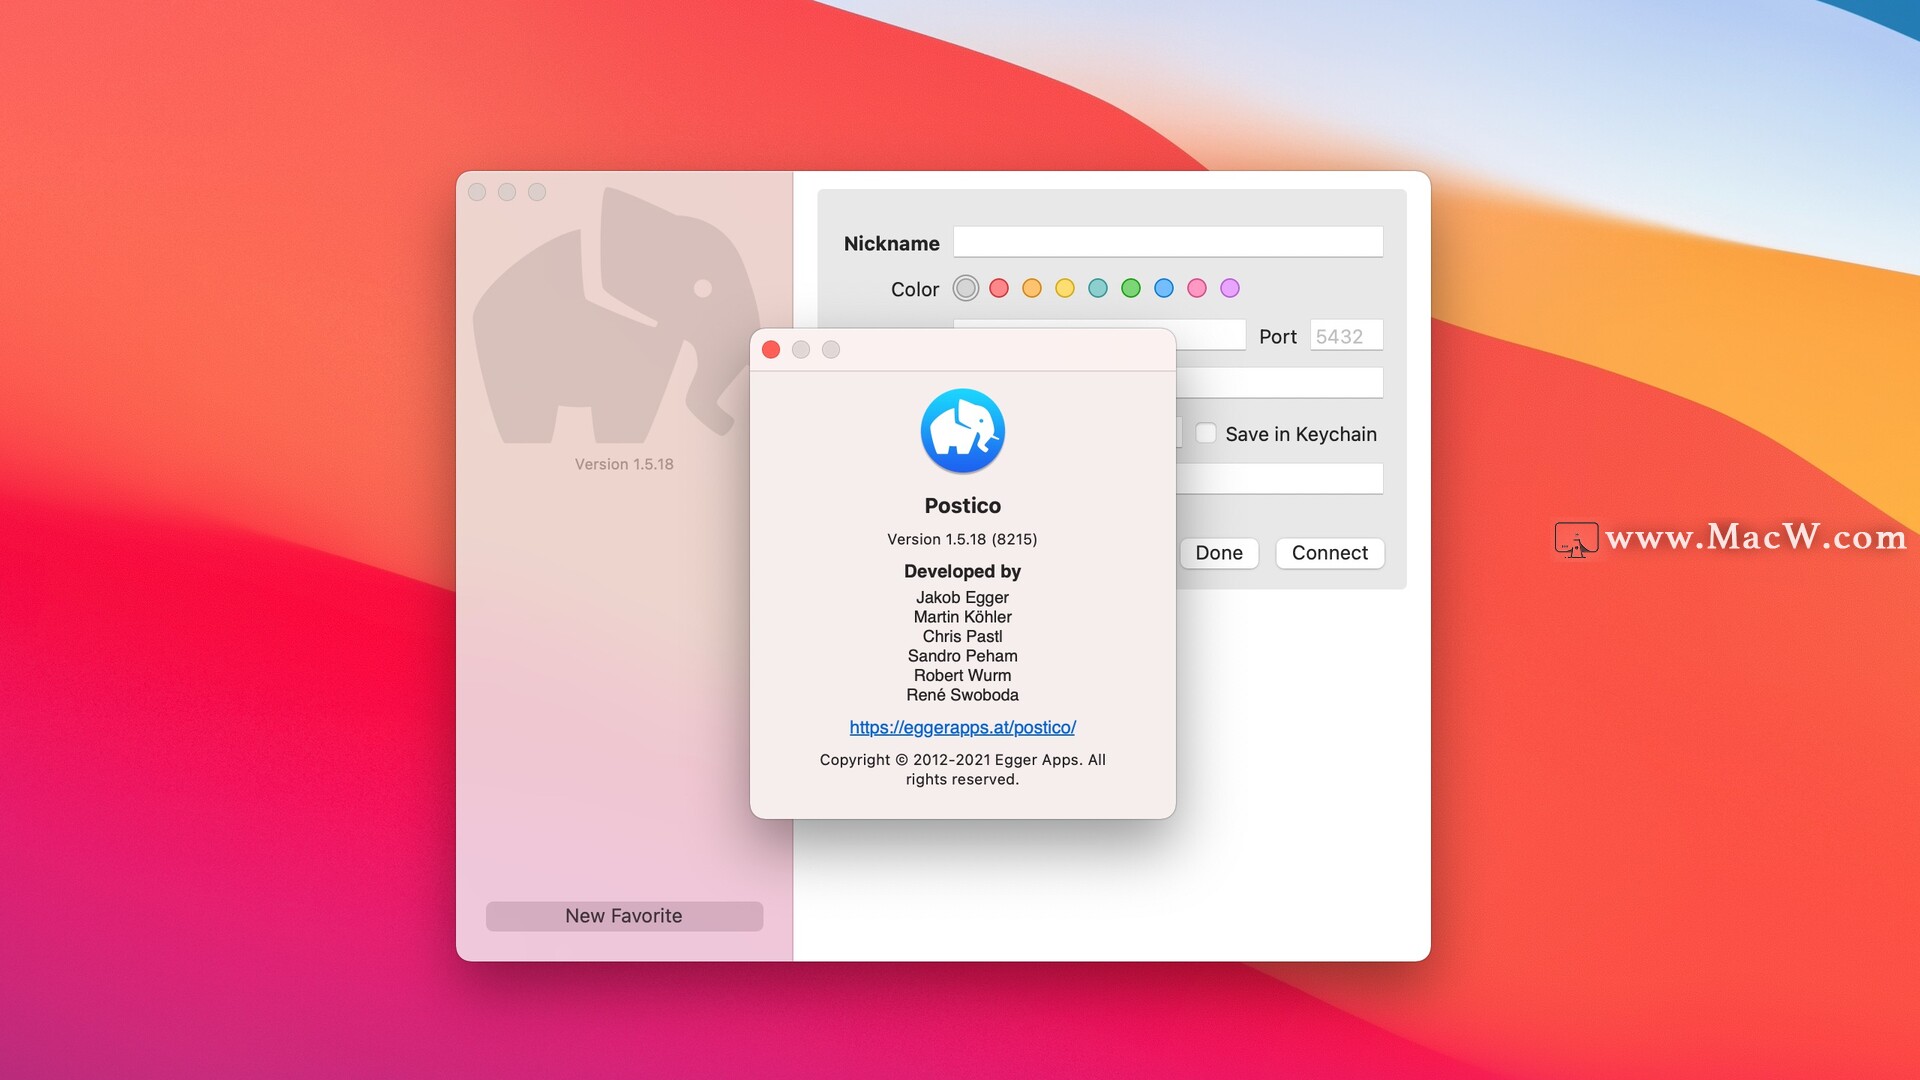Click the Martin Köhler developer name
This screenshot has height=1080, width=1920.
tap(962, 617)
